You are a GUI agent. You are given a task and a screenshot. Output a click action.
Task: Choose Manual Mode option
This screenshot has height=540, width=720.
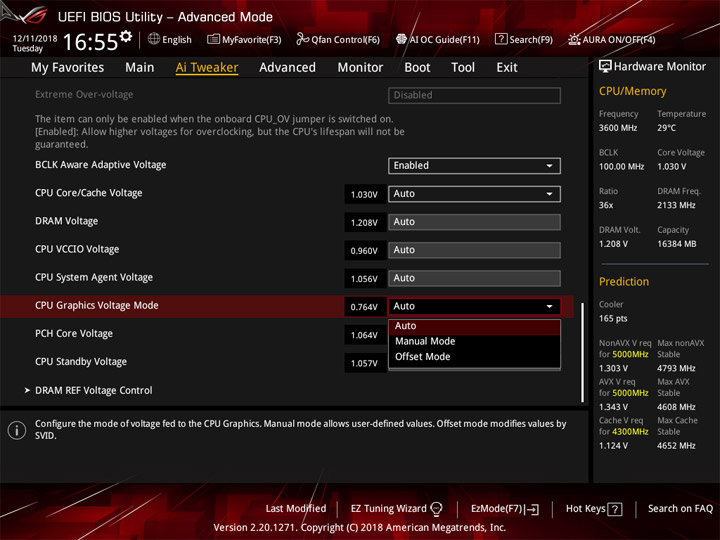[x=474, y=341]
